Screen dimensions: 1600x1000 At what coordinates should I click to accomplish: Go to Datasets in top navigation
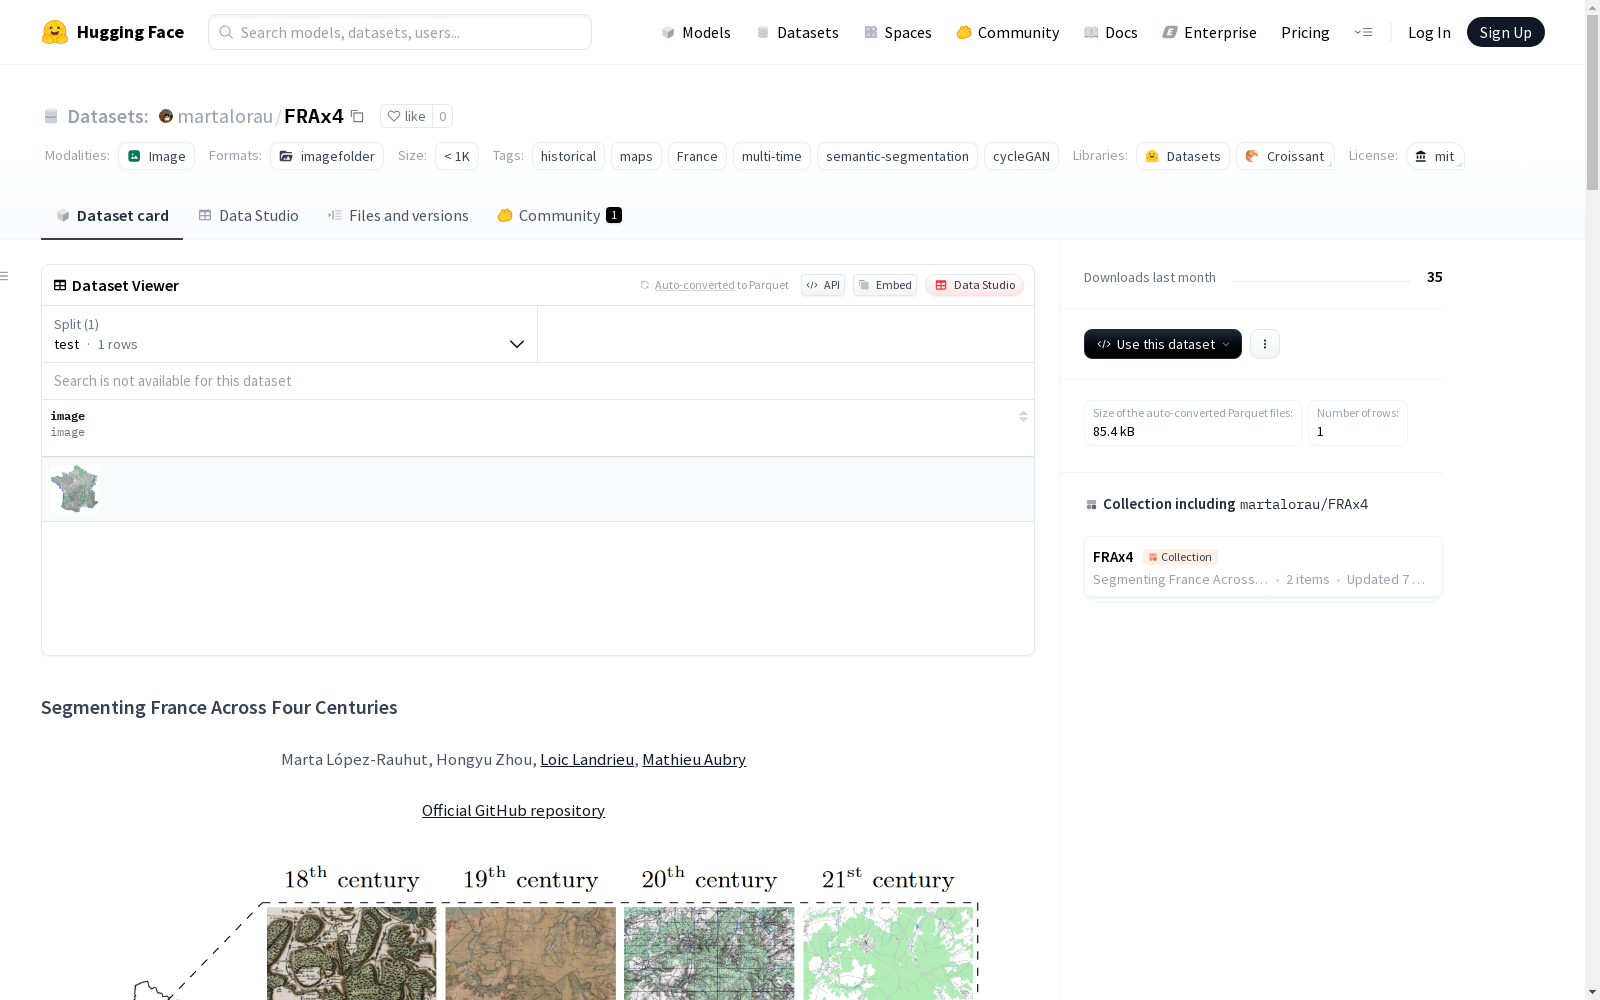point(797,32)
